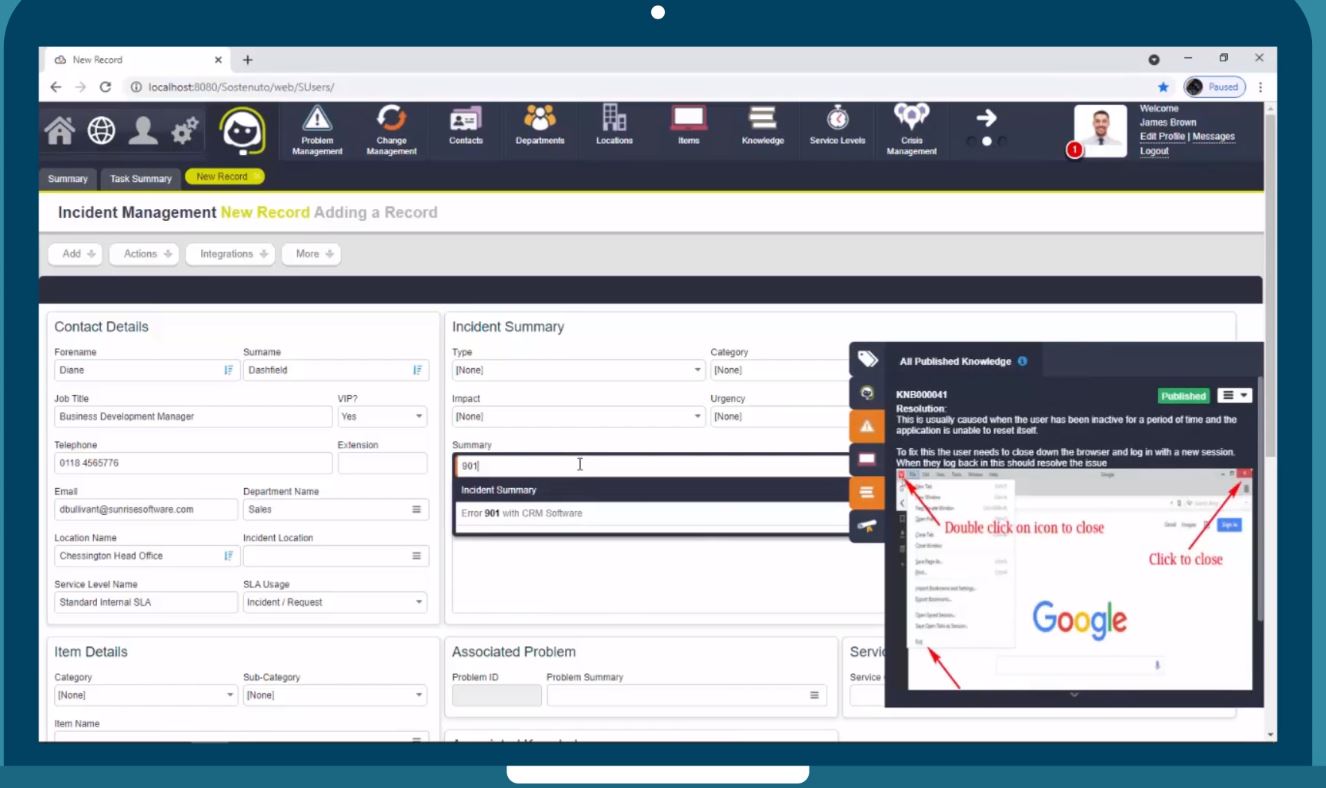
Task: Click info icon beside All Published Knowledge
Action: (1022, 361)
